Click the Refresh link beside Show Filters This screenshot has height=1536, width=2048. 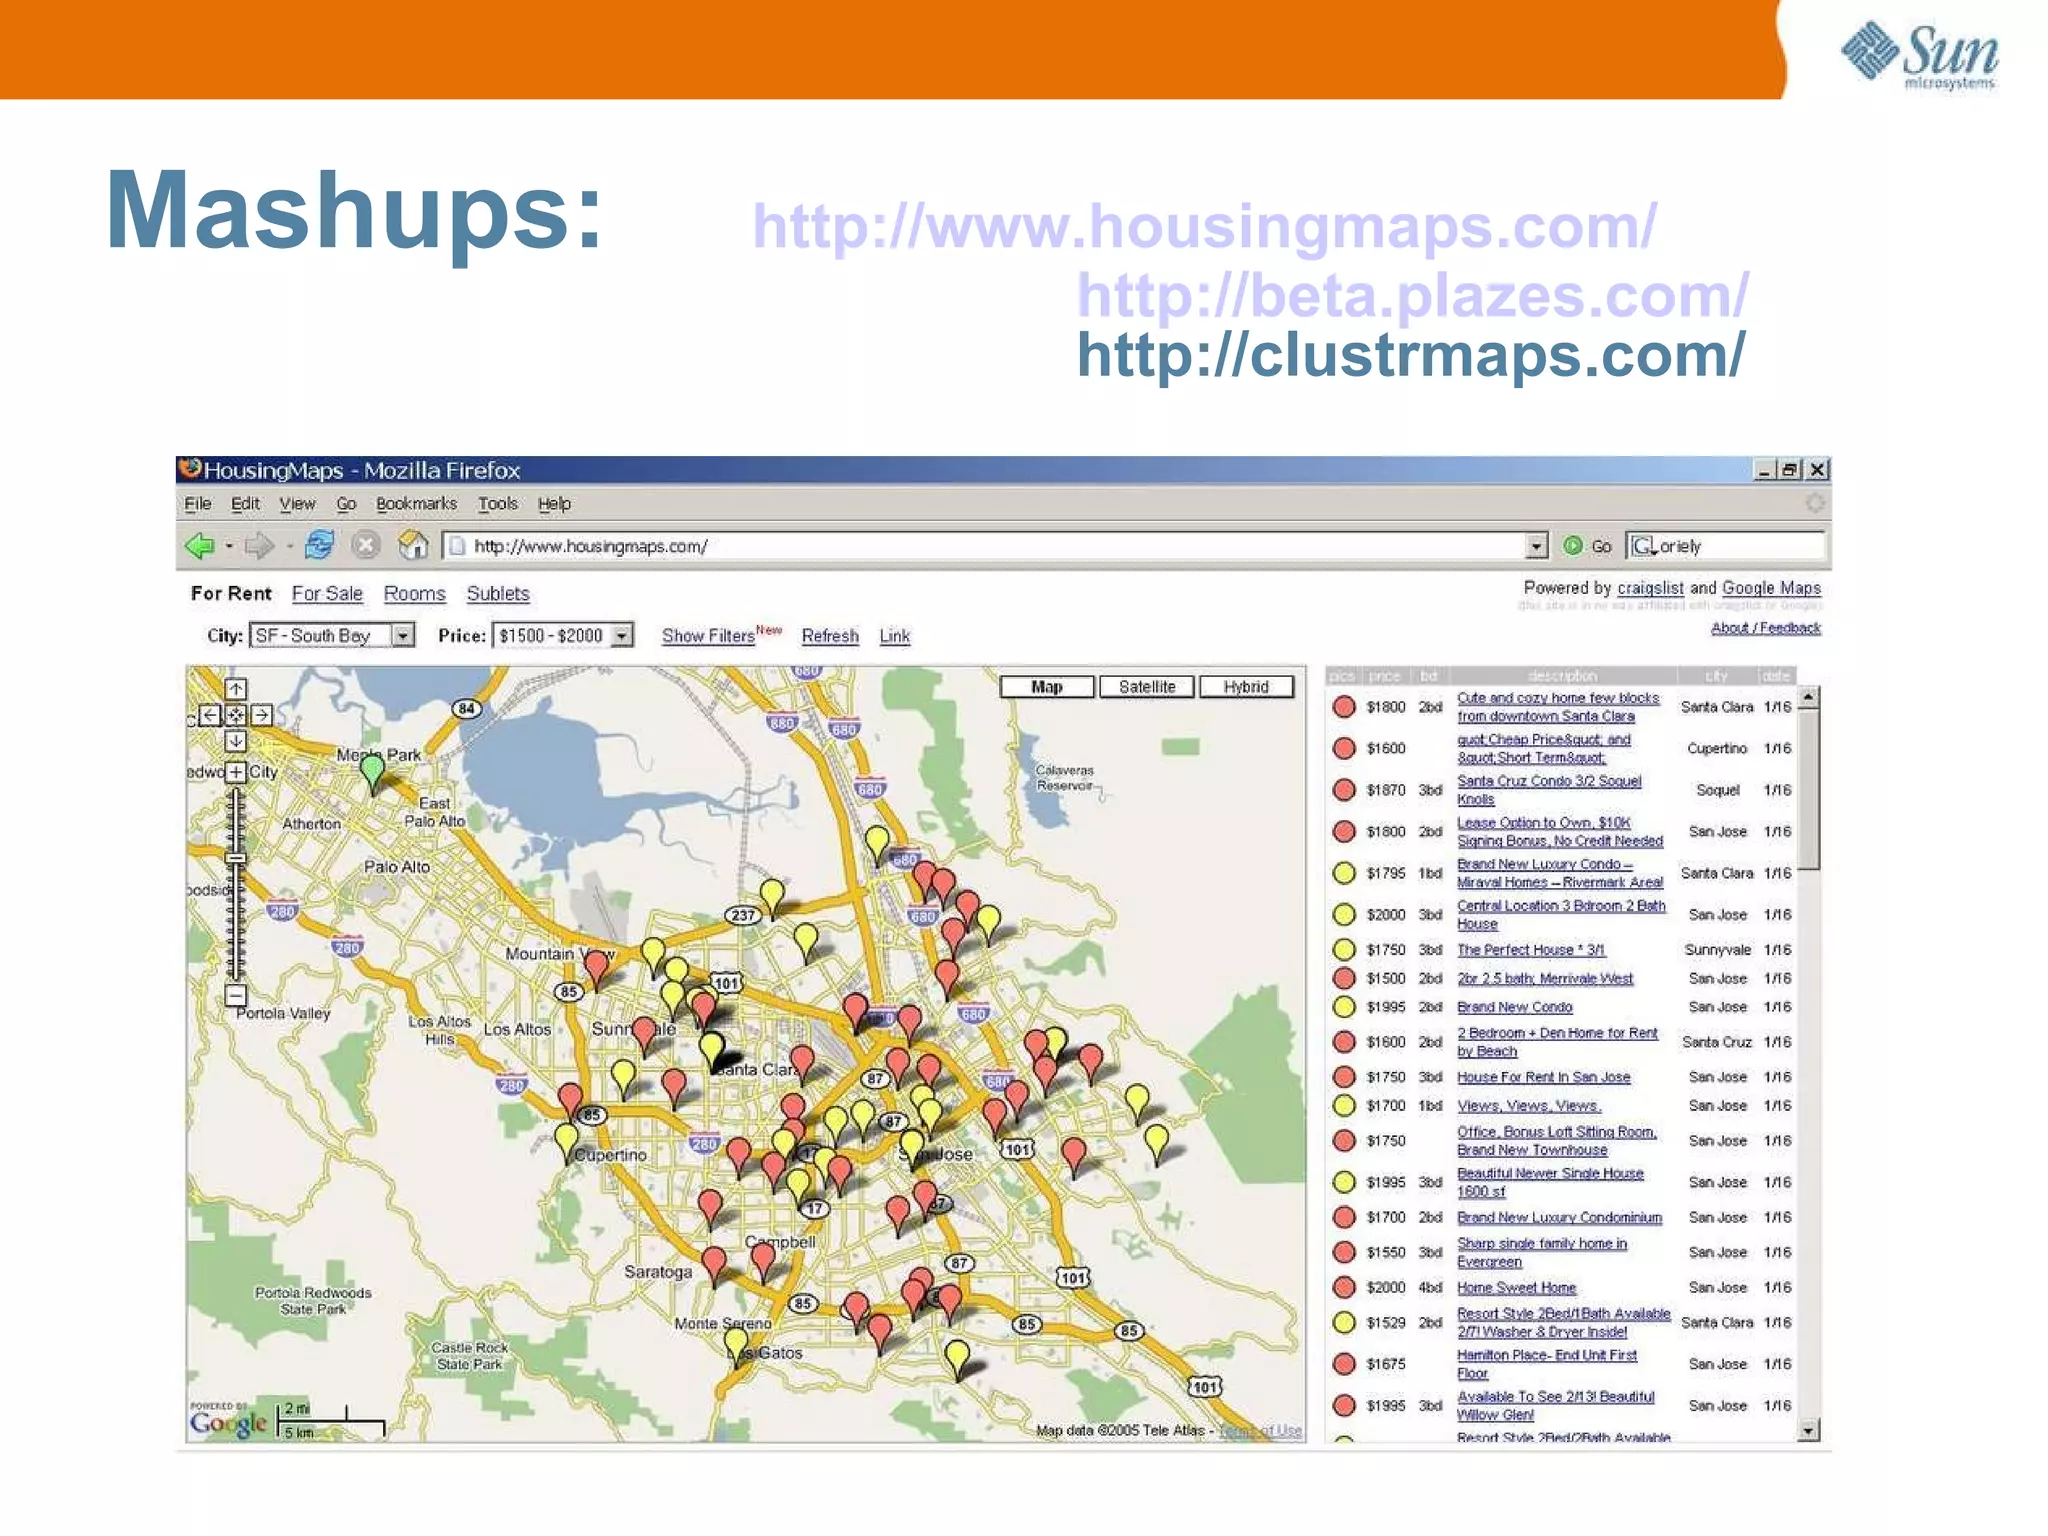click(x=830, y=635)
